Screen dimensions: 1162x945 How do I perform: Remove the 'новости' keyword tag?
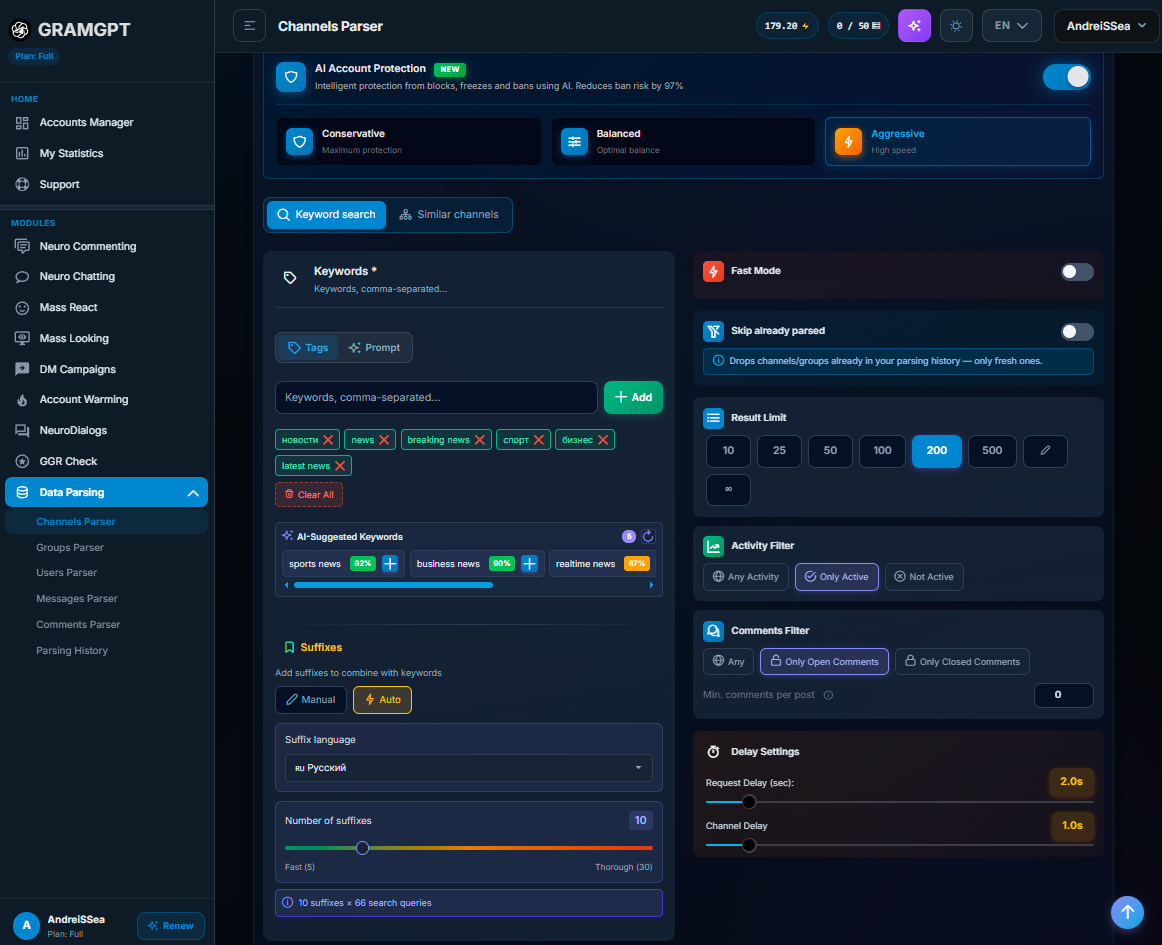click(x=328, y=440)
